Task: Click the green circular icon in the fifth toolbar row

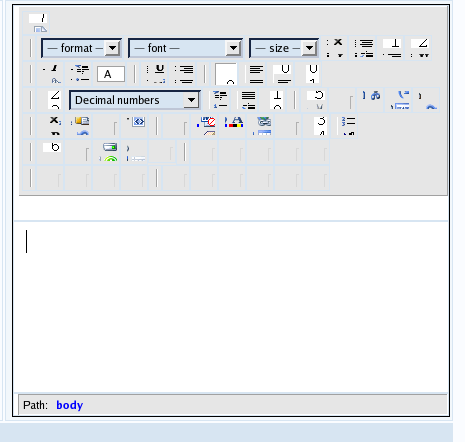Action: [111, 159]
